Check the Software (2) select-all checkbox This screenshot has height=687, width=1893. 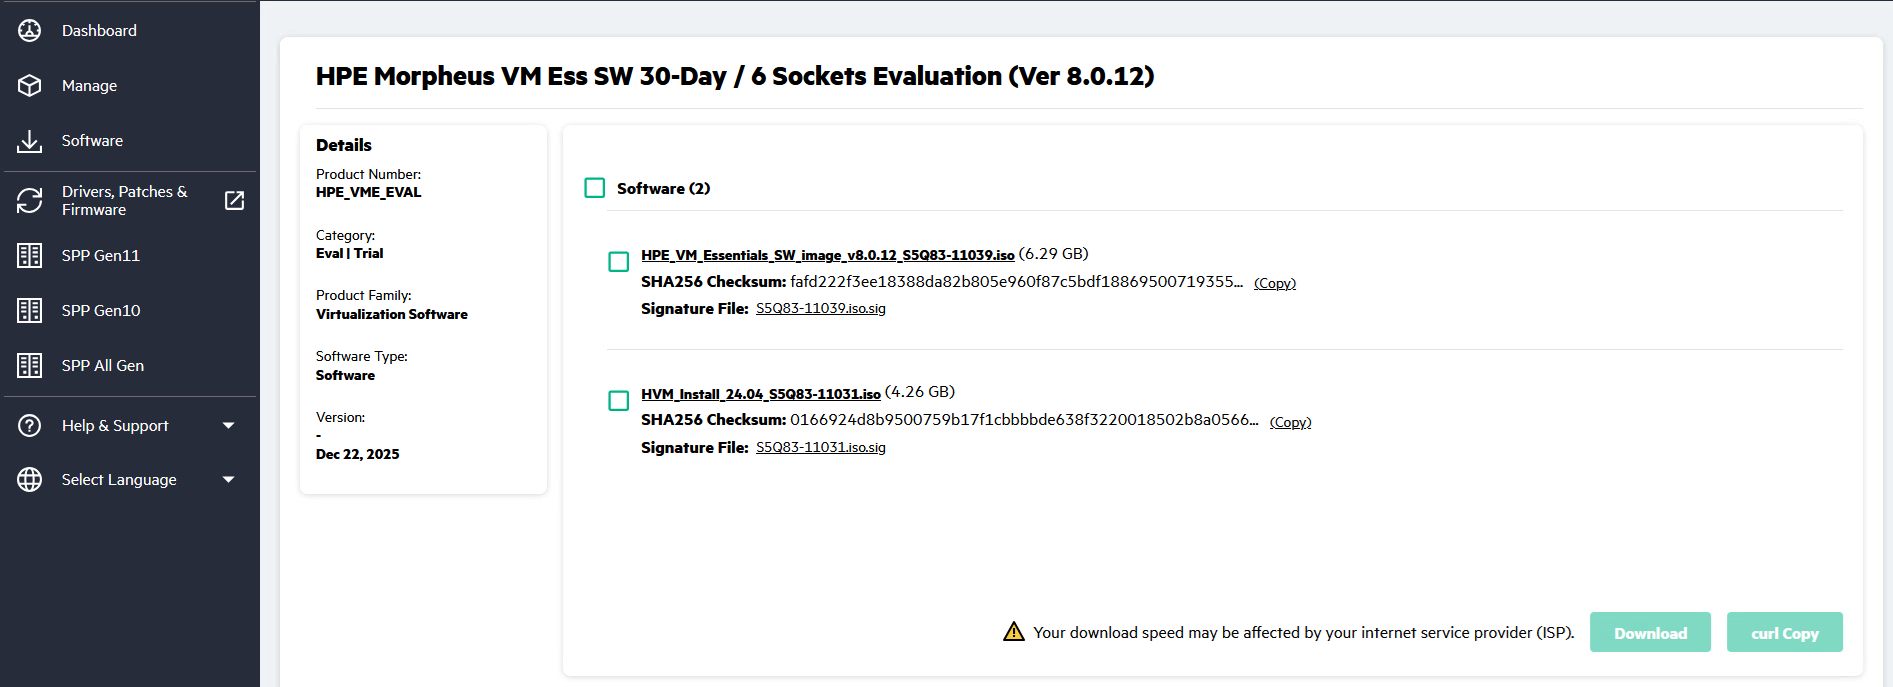(x=595, y=188)
